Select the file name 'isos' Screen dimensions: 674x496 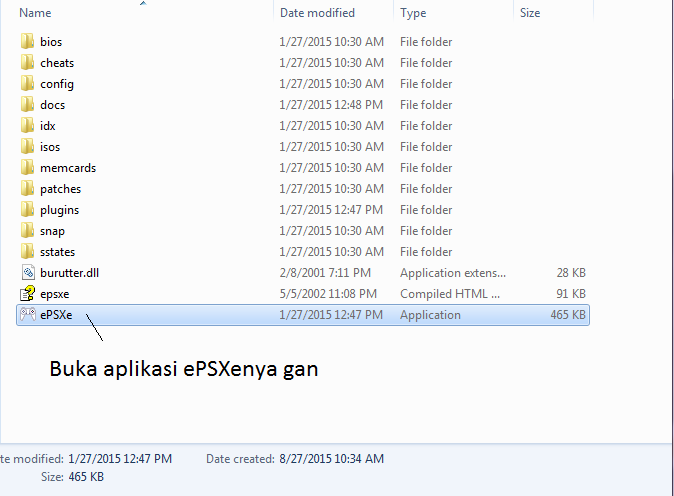50,147
